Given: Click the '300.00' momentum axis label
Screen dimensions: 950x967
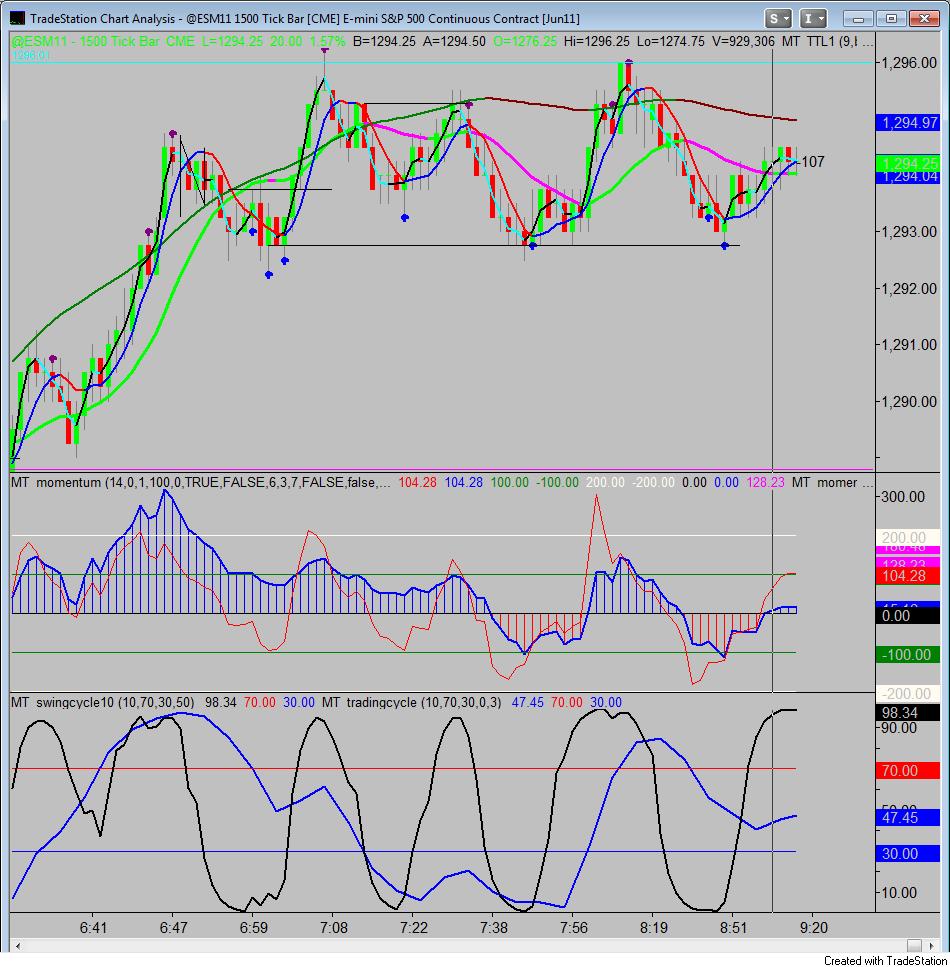Looking at the screenshot, I should coord(903,496).
